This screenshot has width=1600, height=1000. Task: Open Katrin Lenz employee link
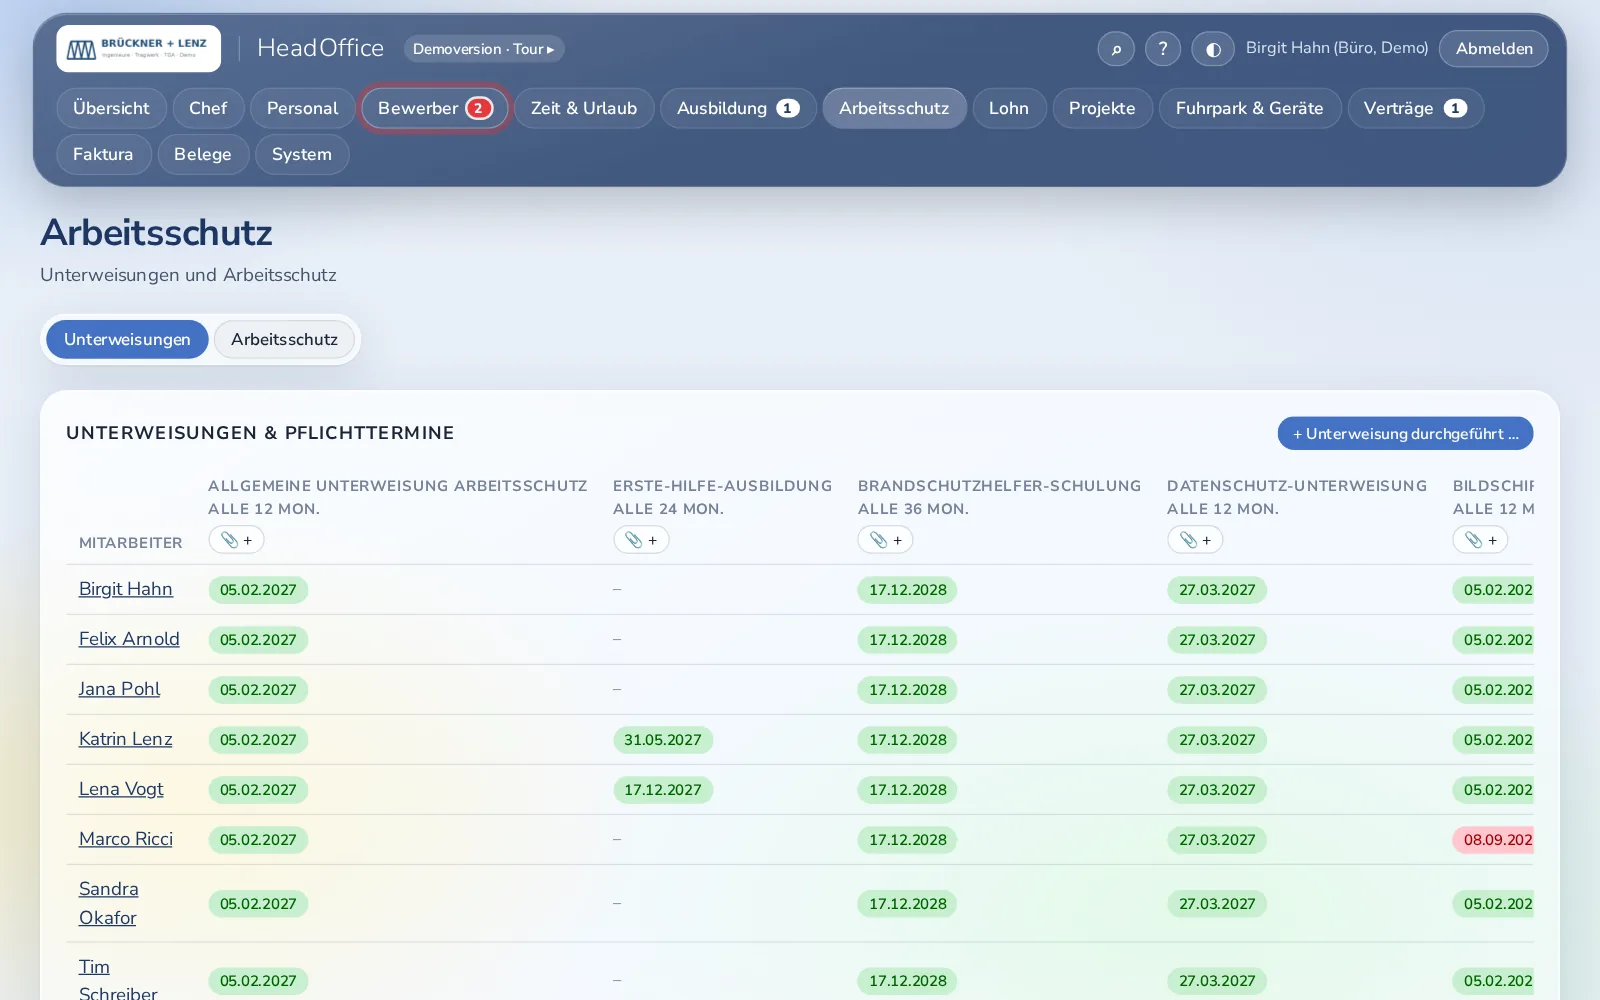click(126, 739)
